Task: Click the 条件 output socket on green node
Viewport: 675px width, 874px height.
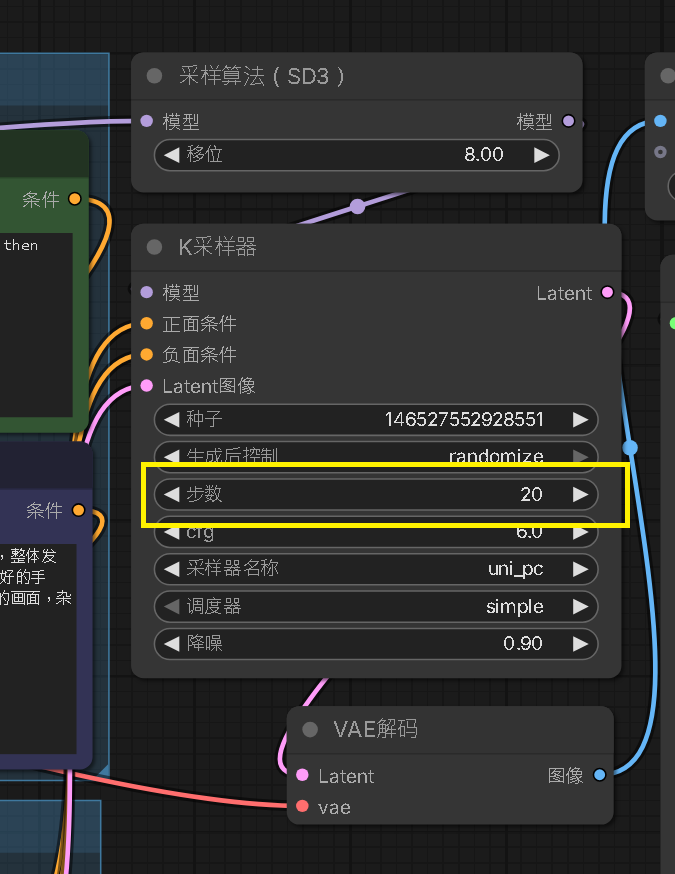Action: pos(75,198)
